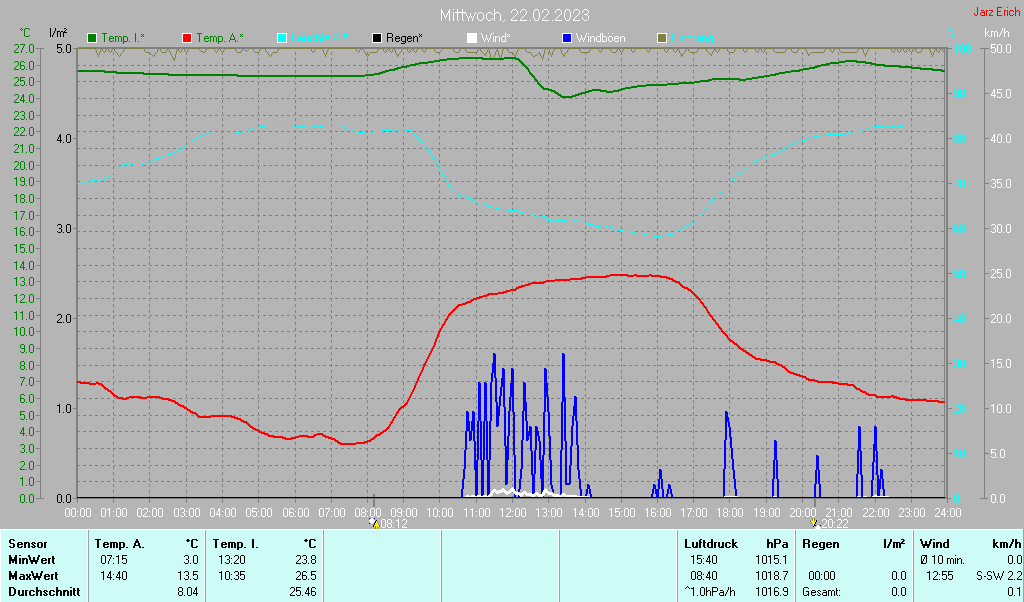Select the white Wind legend swatch
1024x602 pixels.
[x=472, y=39]
